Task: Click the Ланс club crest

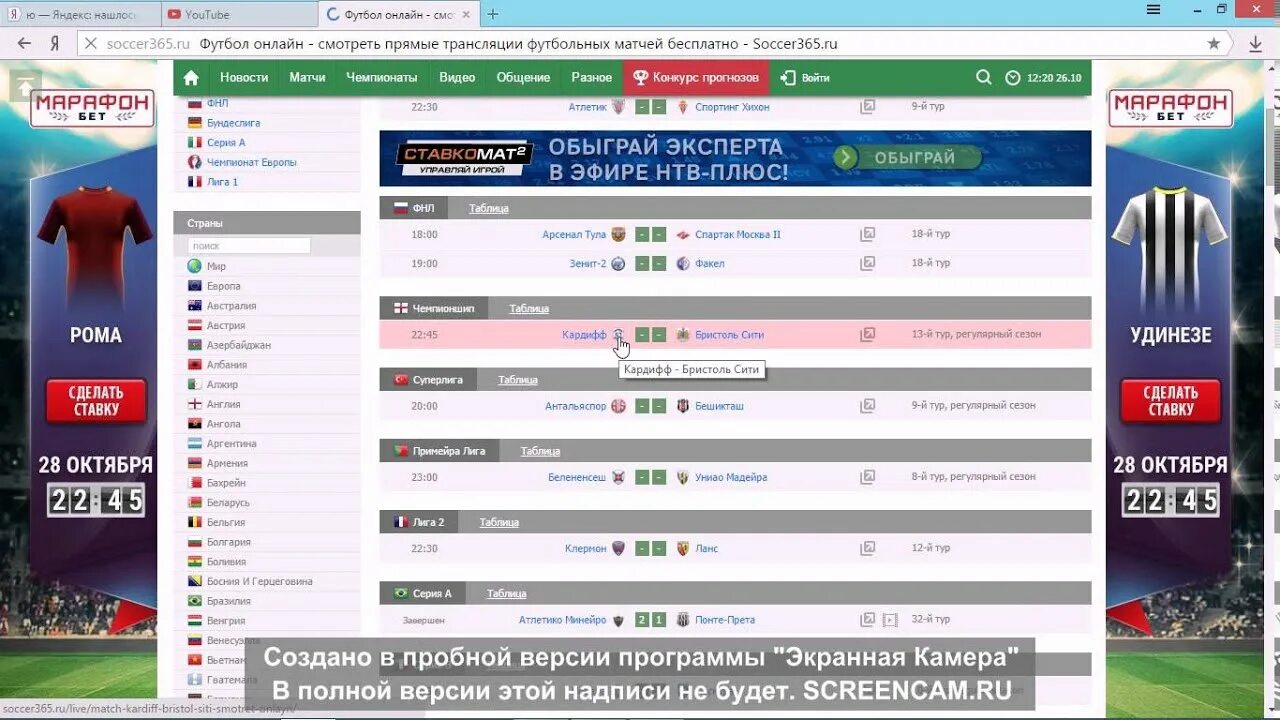Action: coord(683,548)
